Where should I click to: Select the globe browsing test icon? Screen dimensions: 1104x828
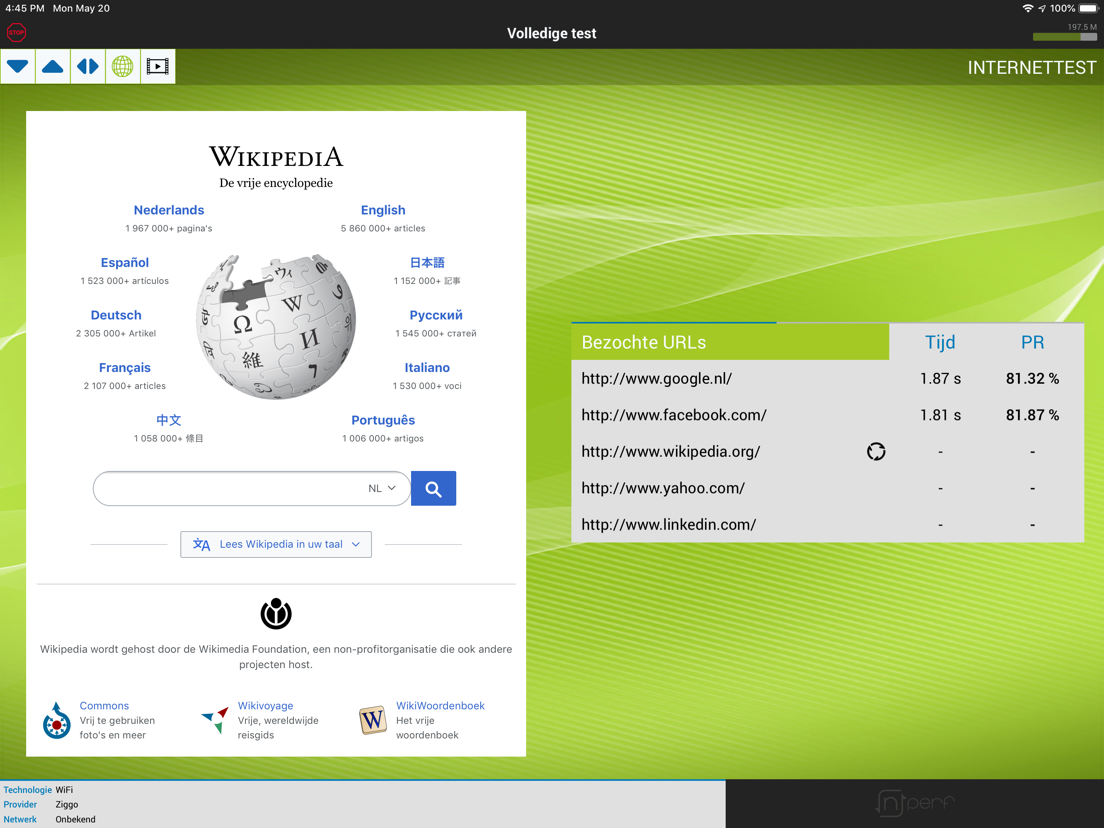[x=123, y=66]
